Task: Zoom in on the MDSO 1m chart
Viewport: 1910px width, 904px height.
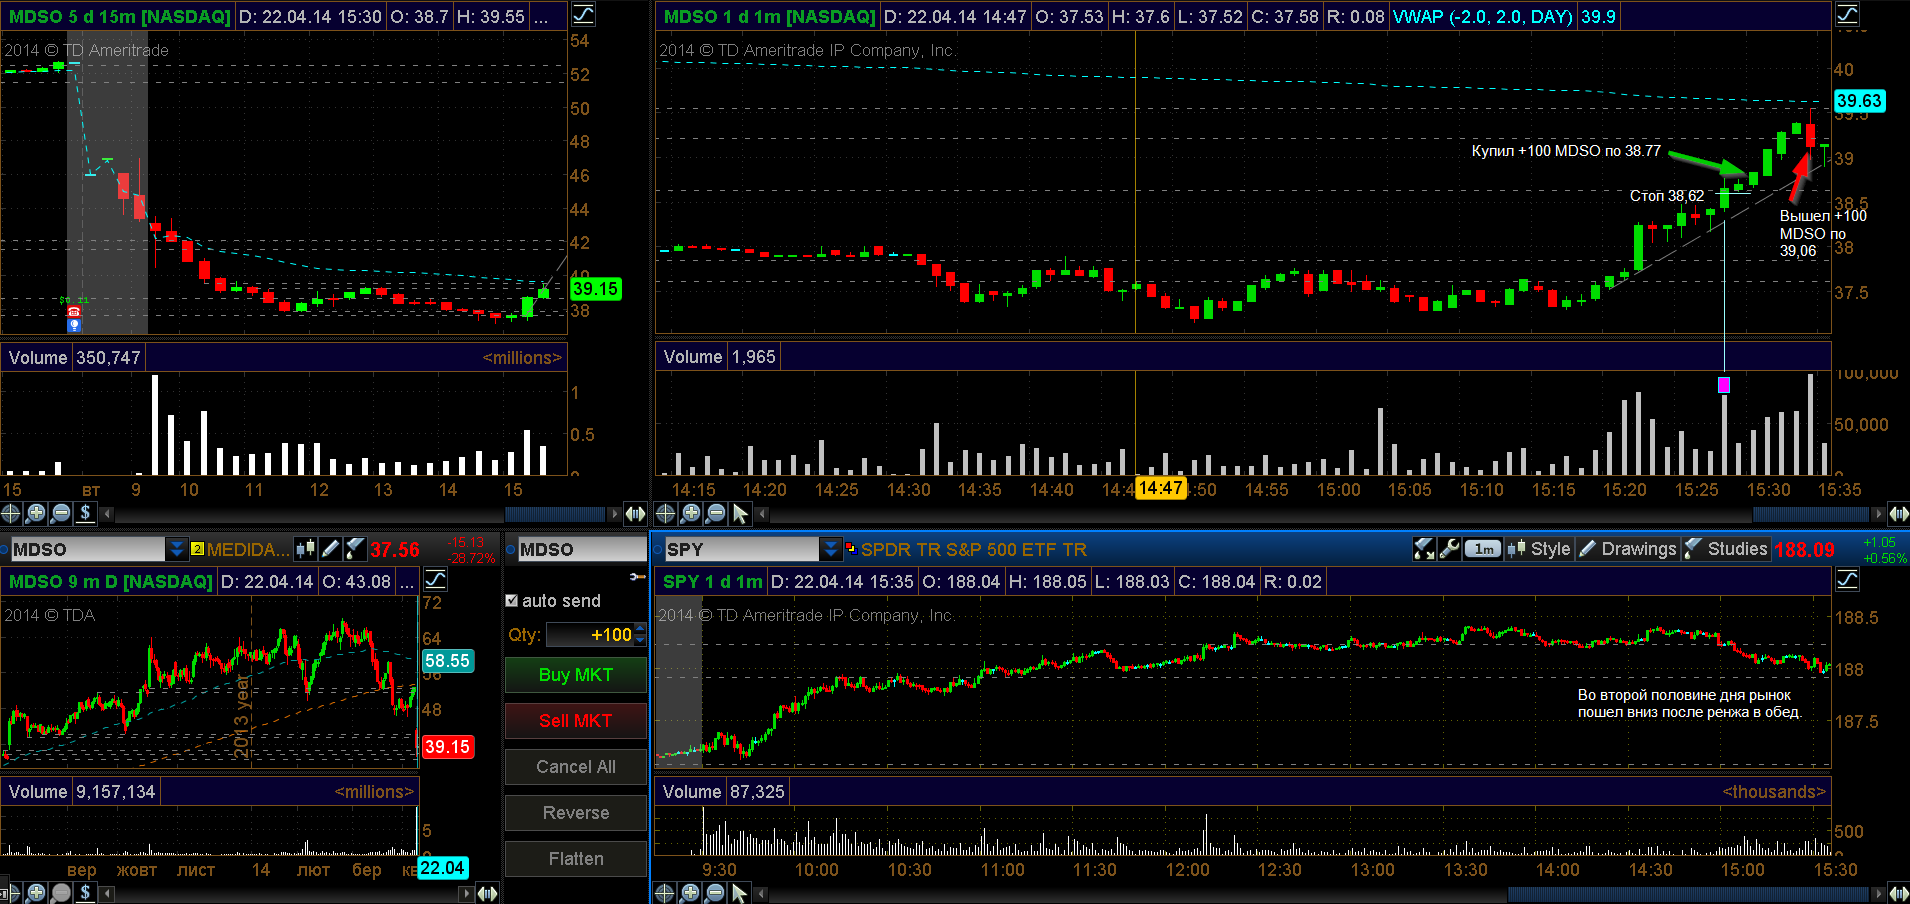Action: (691, 513)
